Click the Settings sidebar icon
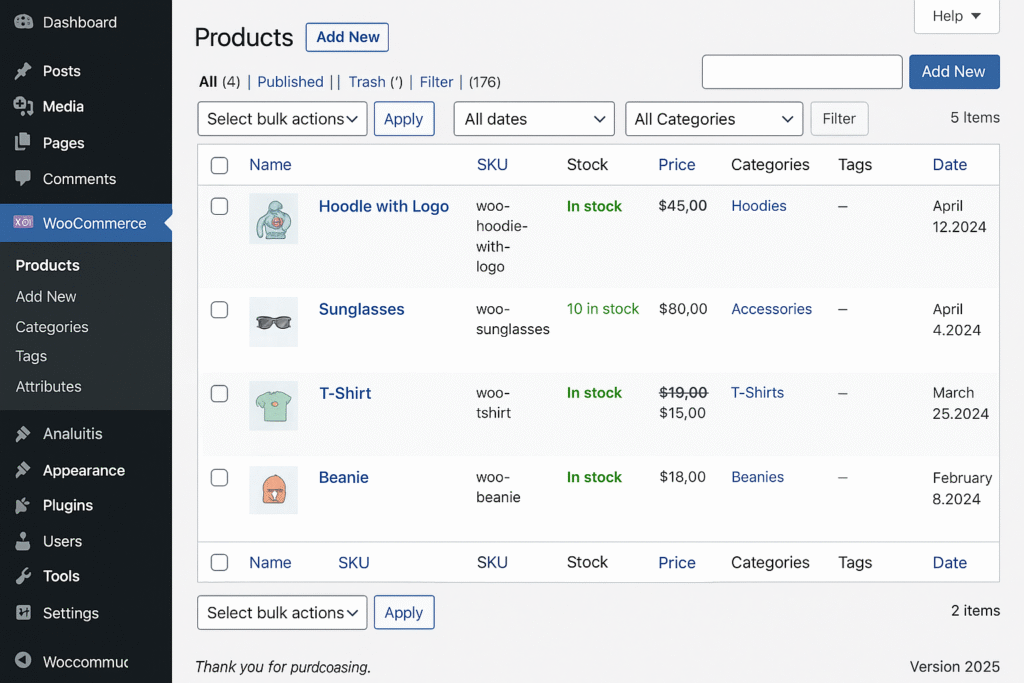Viewport: 1024px width, 683px height. 24,612
